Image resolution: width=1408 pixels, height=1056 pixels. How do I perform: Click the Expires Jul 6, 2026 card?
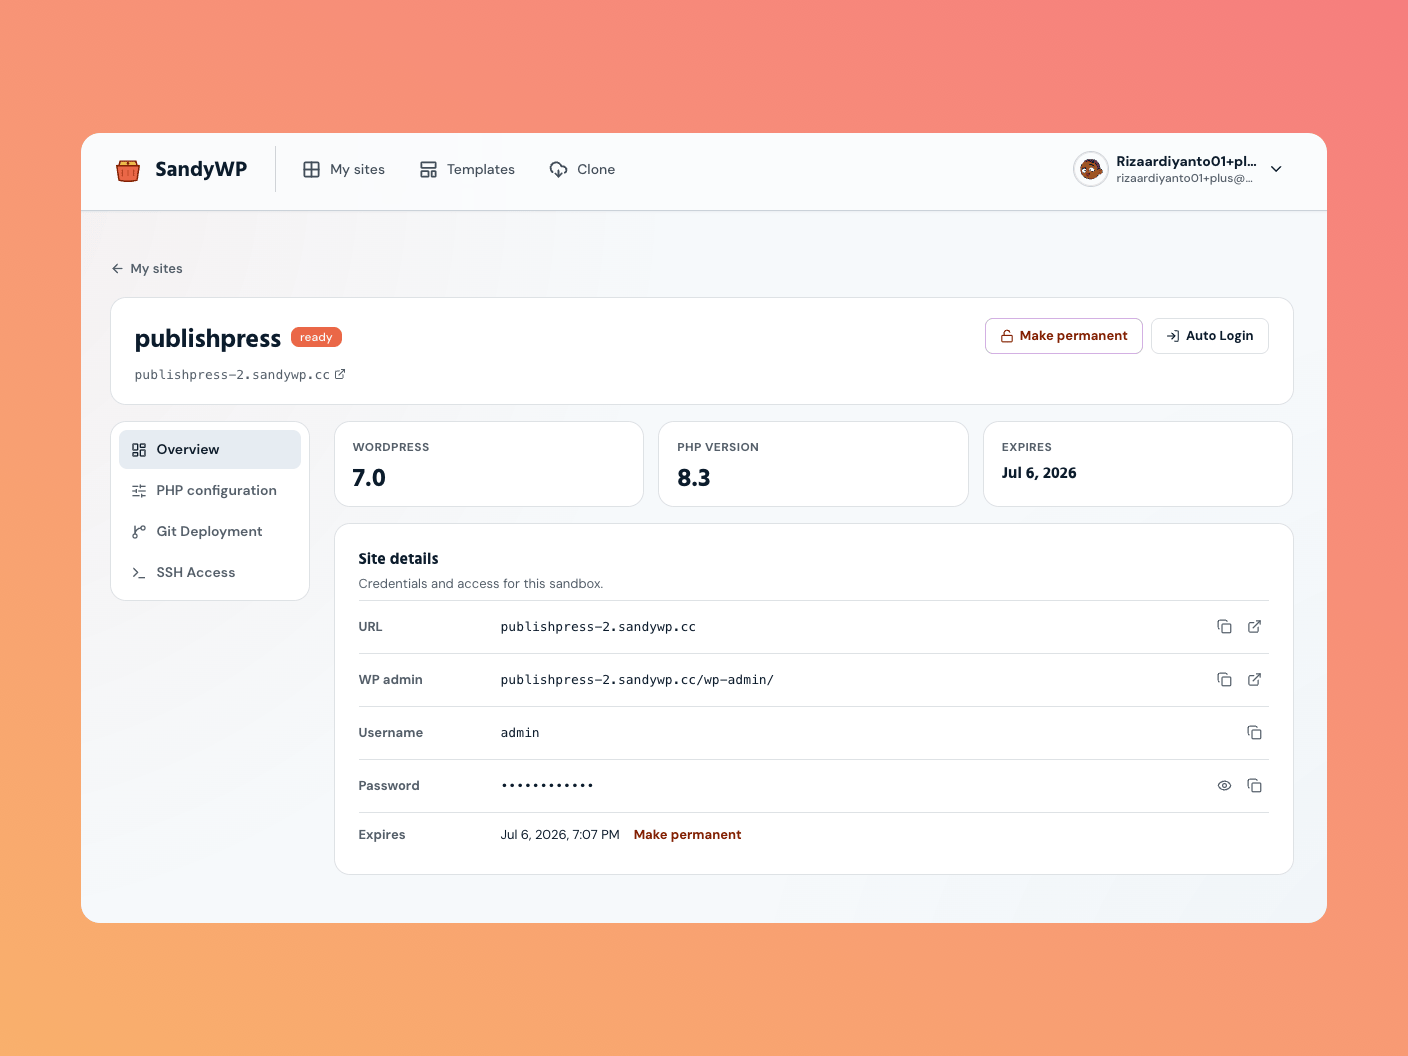1138,464
